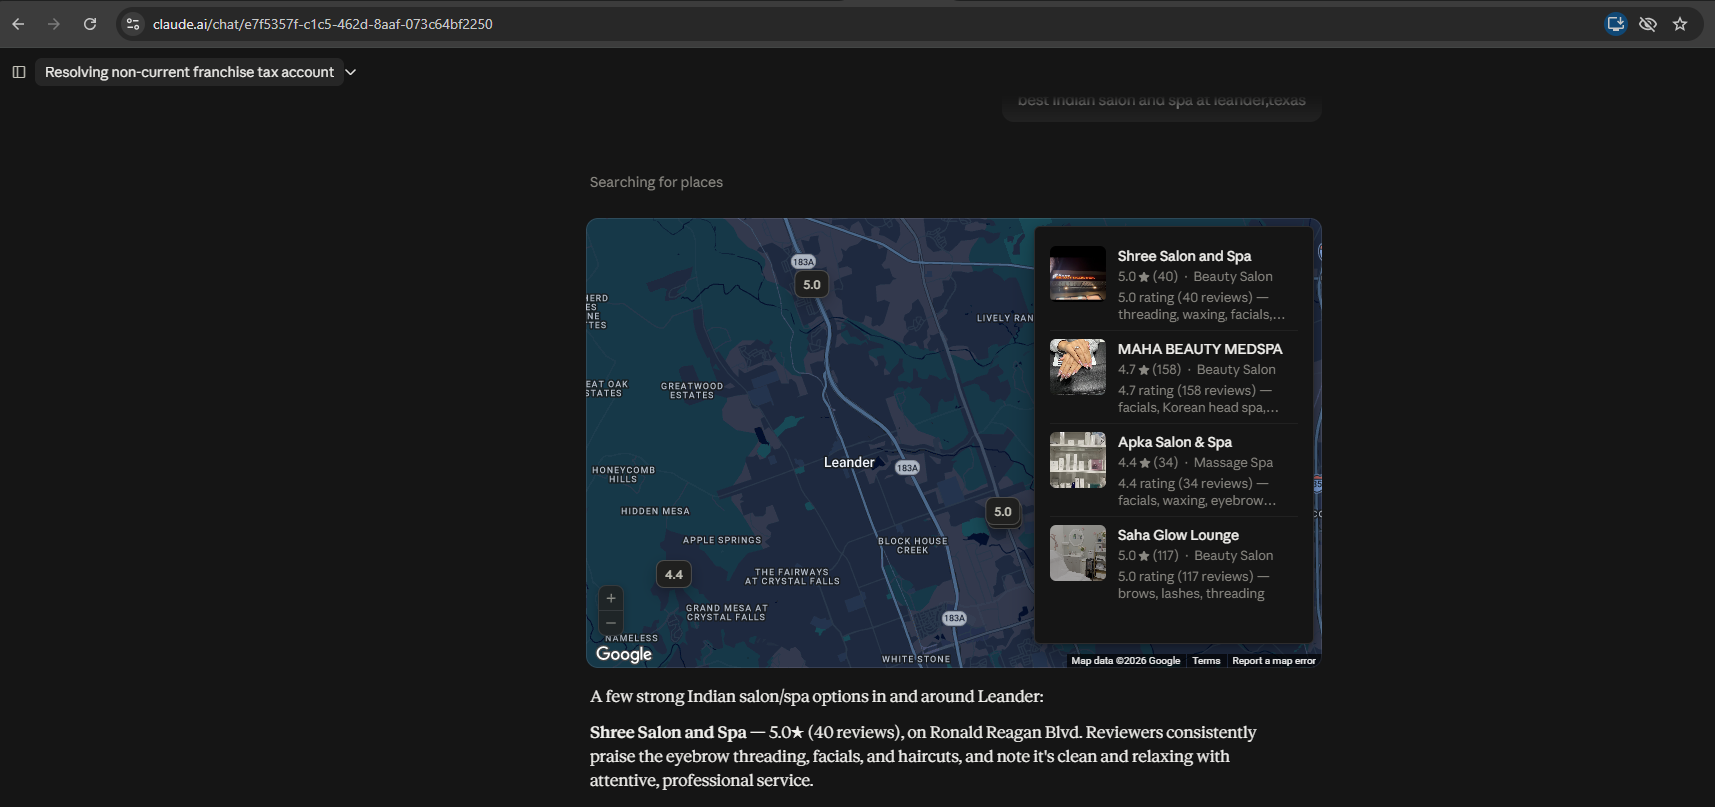The width and height of the screenshot is (1715, 807).
Task: Click the 'HIDDEN MESA' map label
Action: 655,511
